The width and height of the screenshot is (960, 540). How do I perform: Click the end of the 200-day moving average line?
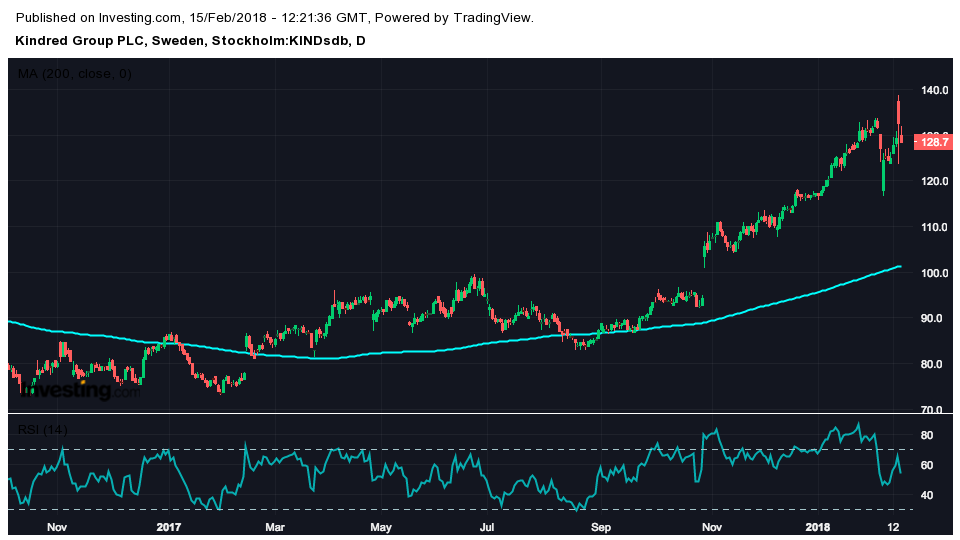pyautogui.click(x=899, y=266)
